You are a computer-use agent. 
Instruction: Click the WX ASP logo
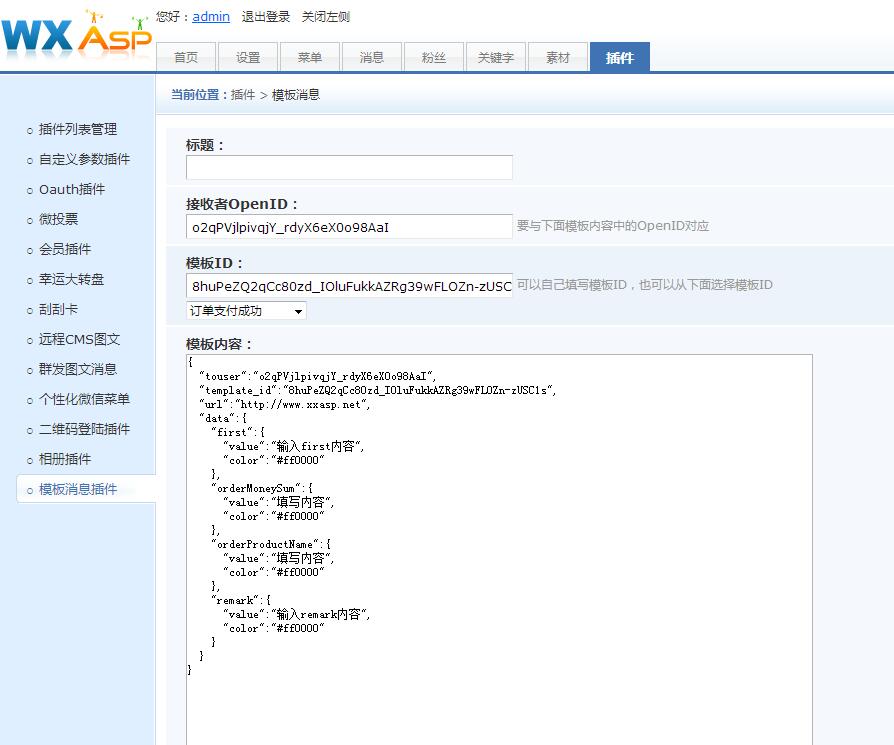click(76, 34)
